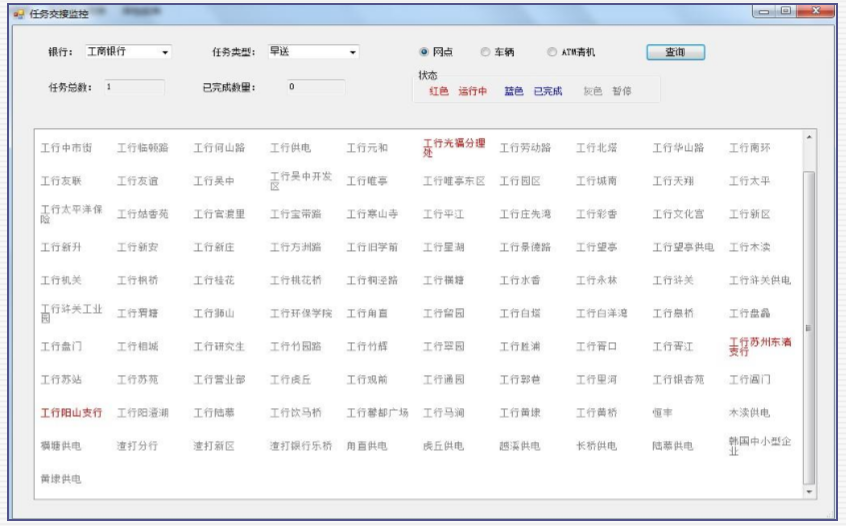846x526 pixels.
Task: Select 工行环保学院 in the list
Action: 301,313
